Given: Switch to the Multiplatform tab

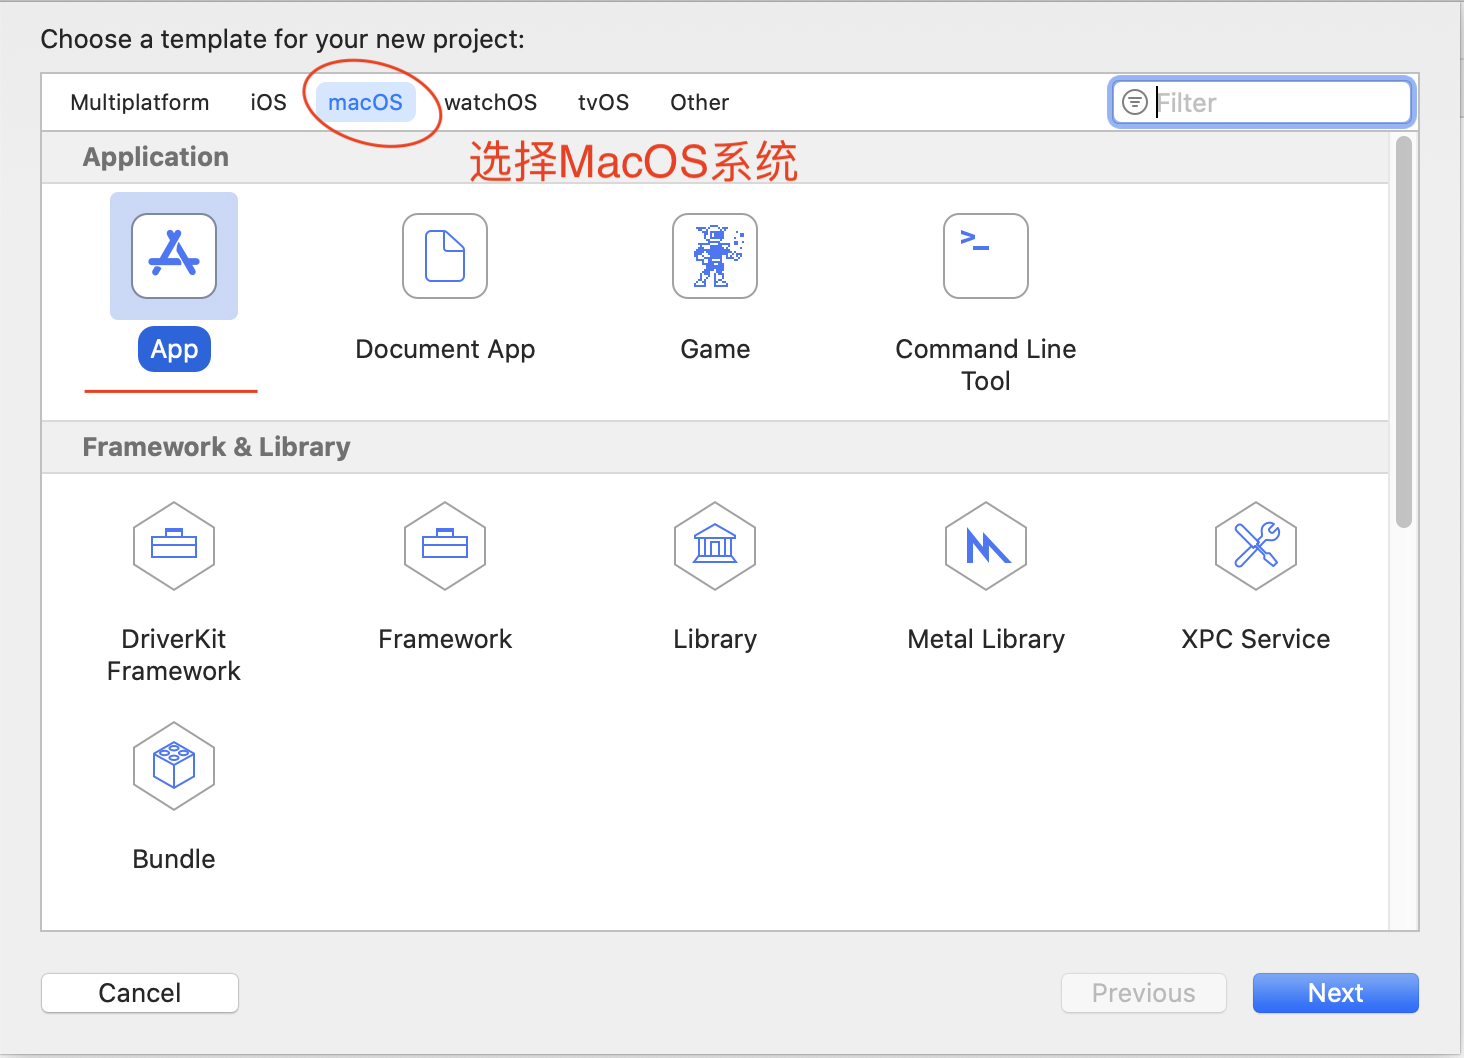Looking at the screenshot, I should [140, 102].
